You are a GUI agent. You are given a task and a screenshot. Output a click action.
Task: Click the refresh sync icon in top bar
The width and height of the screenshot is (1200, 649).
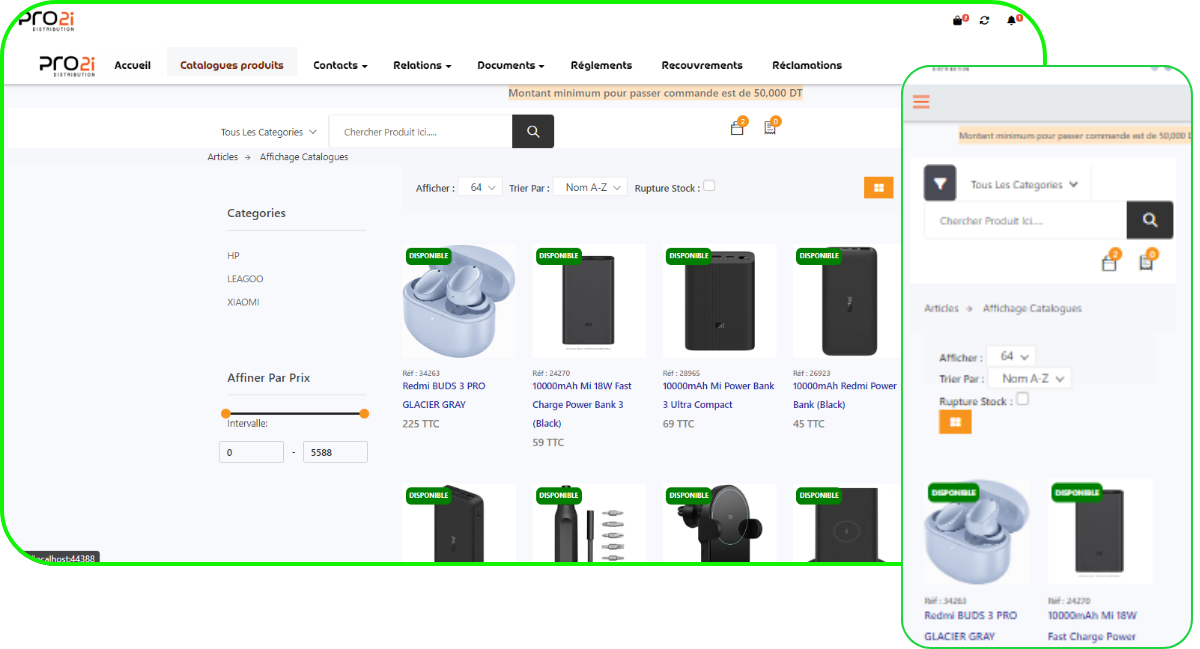click(984, 19)
